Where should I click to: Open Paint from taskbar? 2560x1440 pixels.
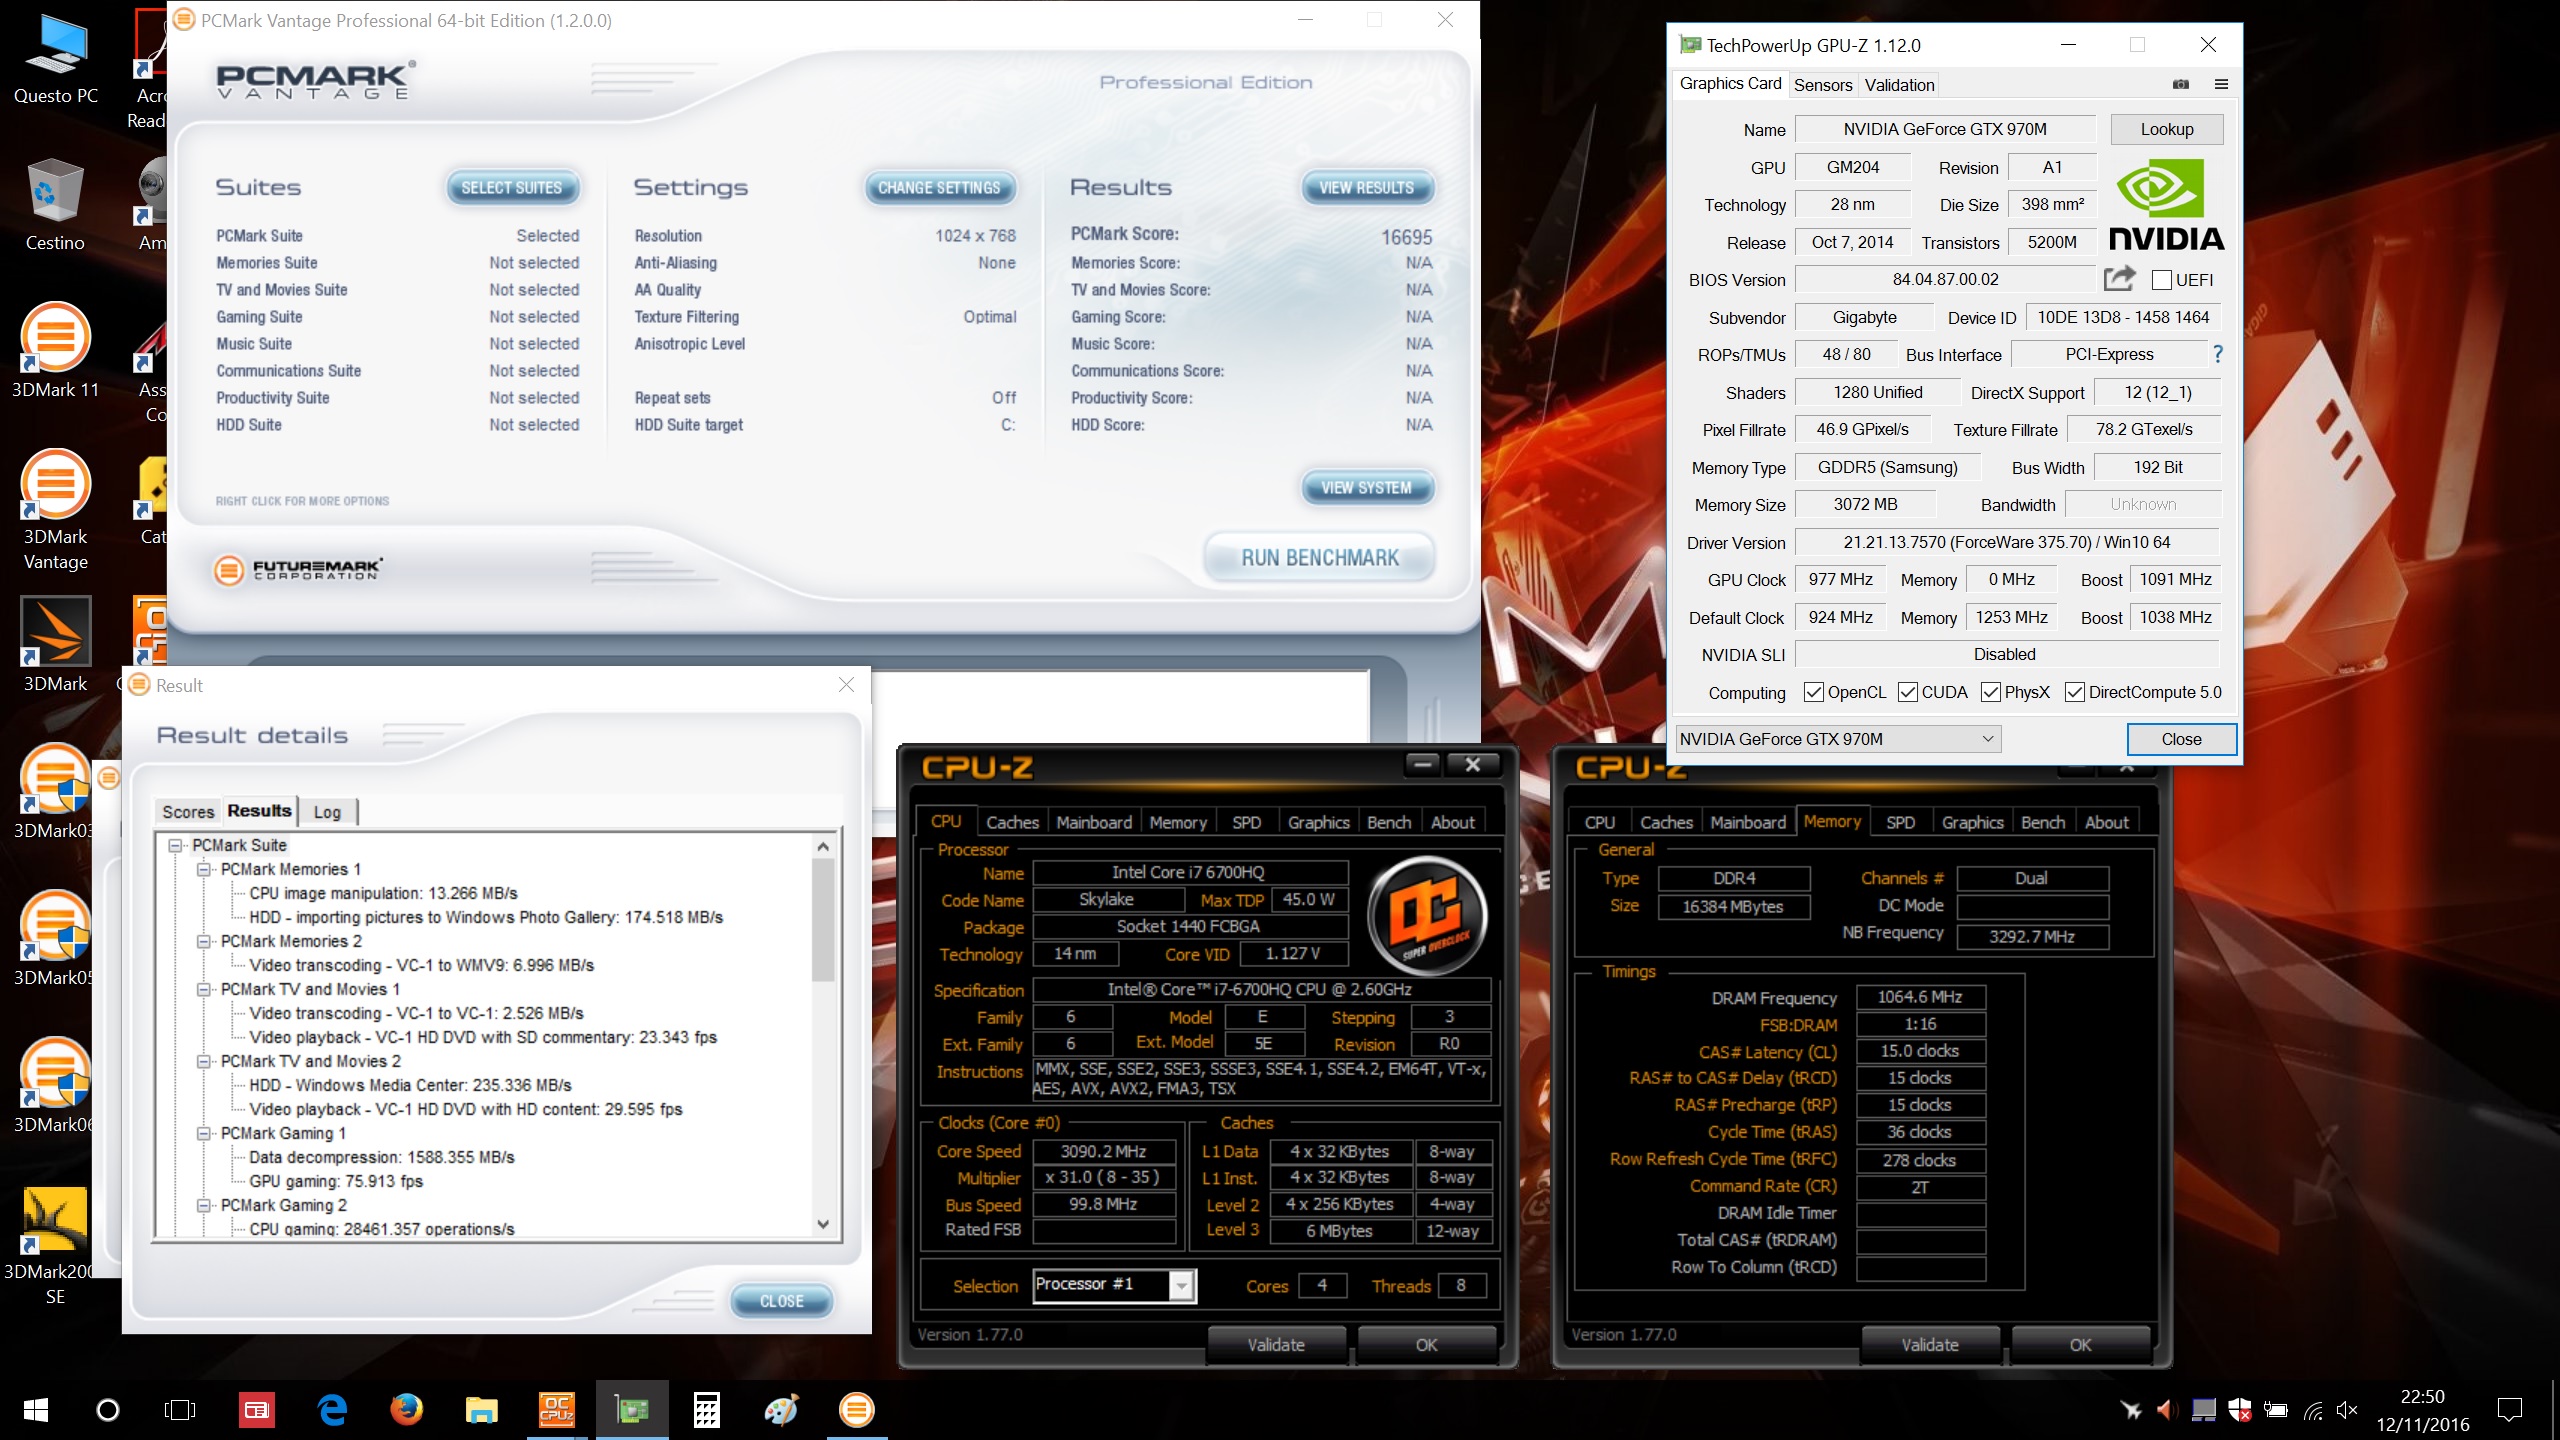click(781, 1410)
